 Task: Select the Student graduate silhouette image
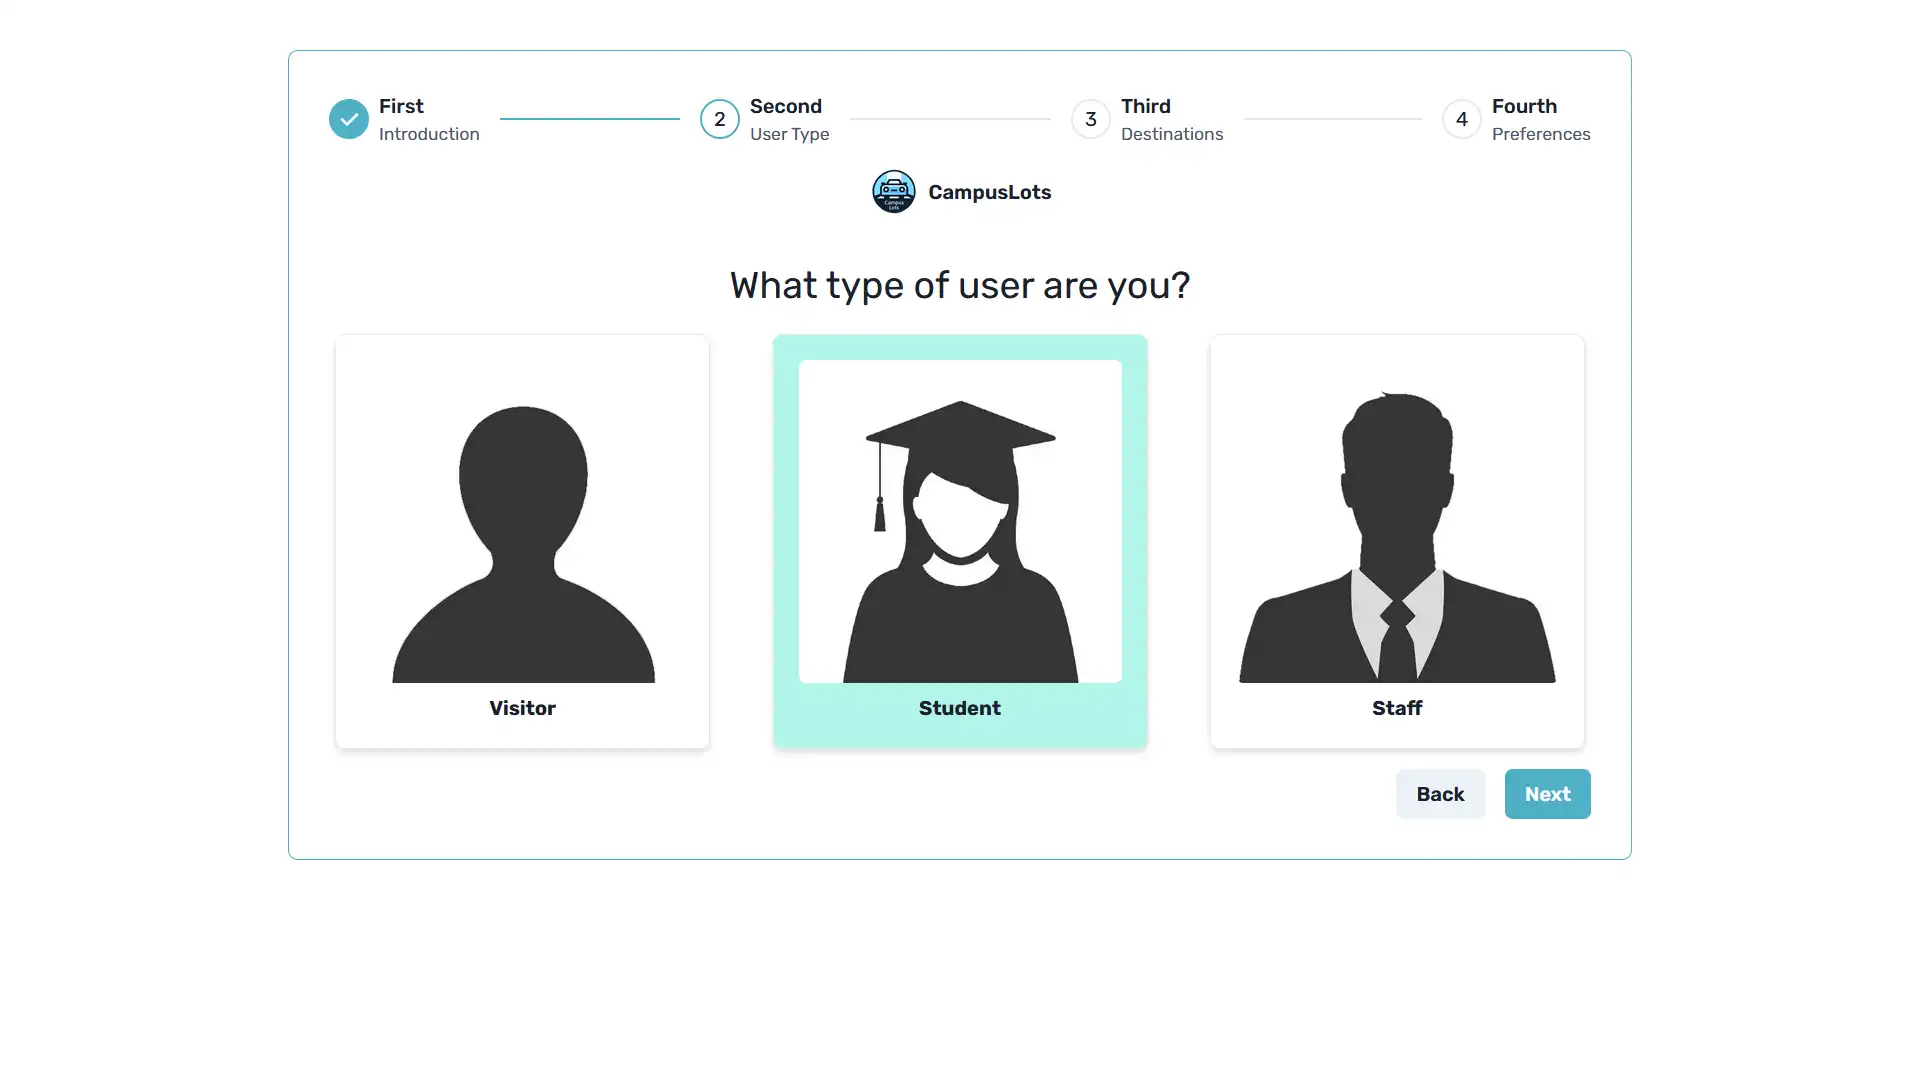[x=960, y=522]
